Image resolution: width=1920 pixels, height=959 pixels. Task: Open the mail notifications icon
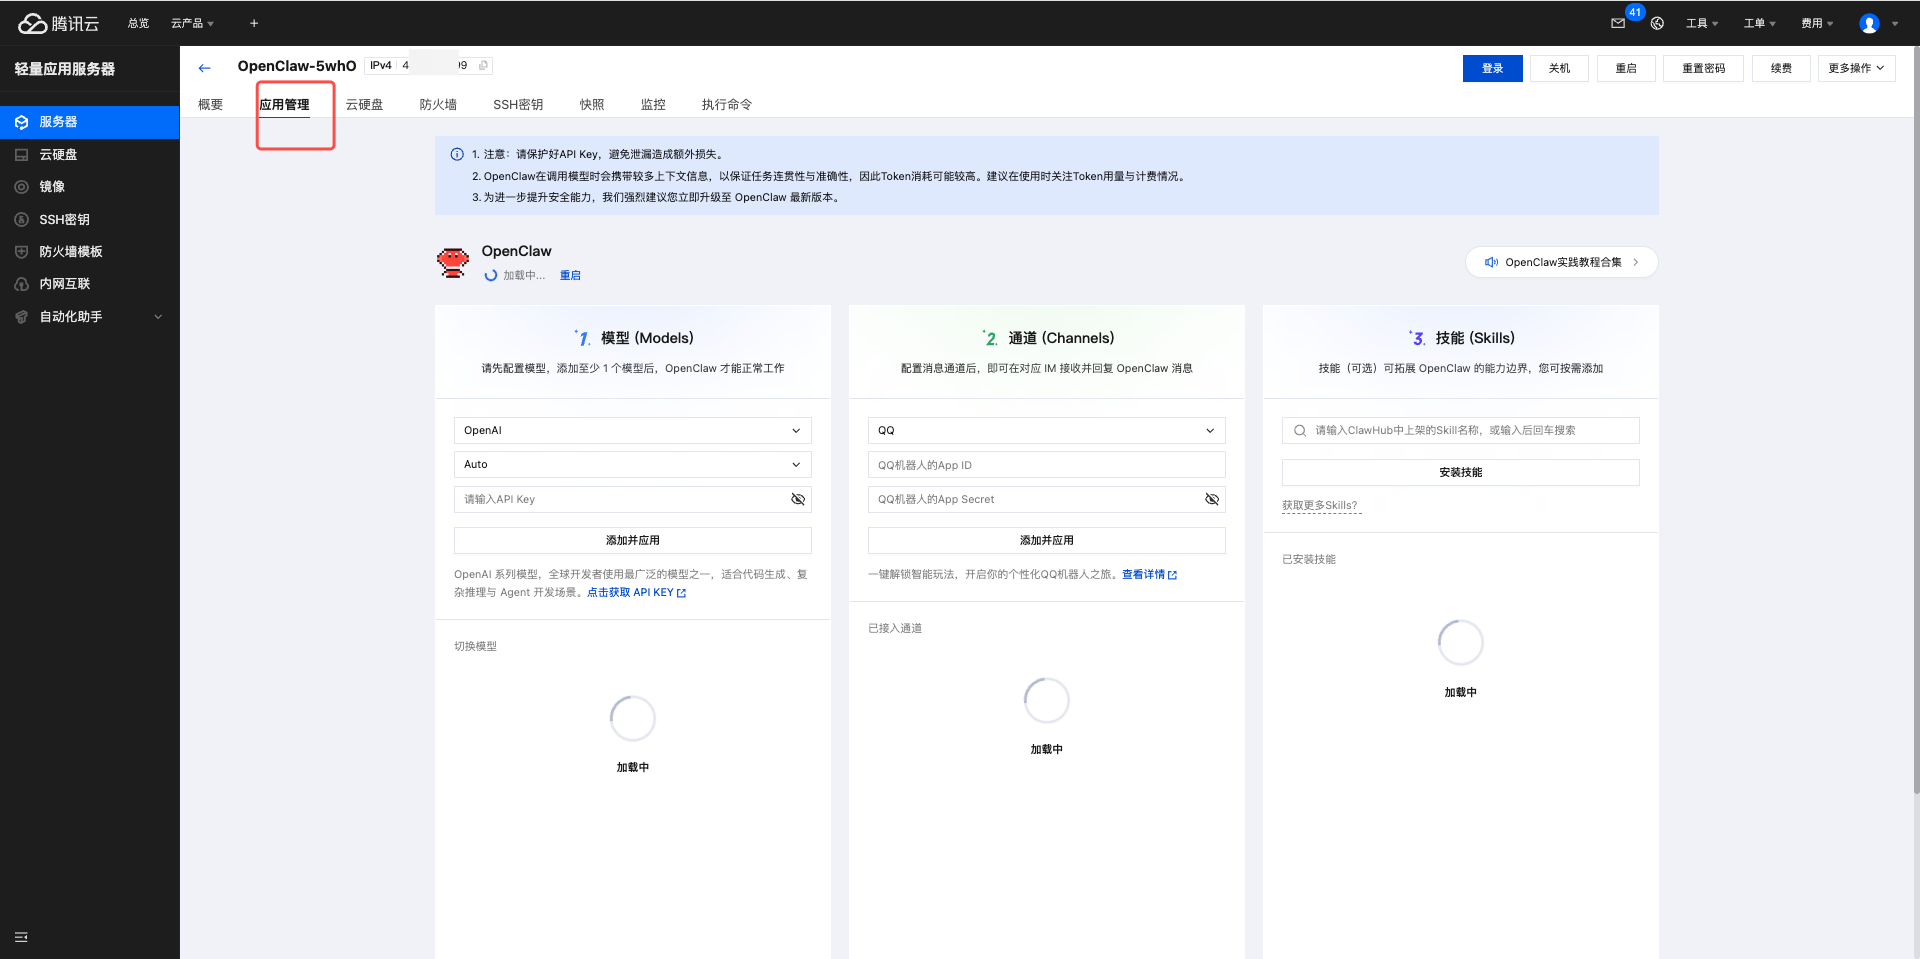coord(1618,23)
